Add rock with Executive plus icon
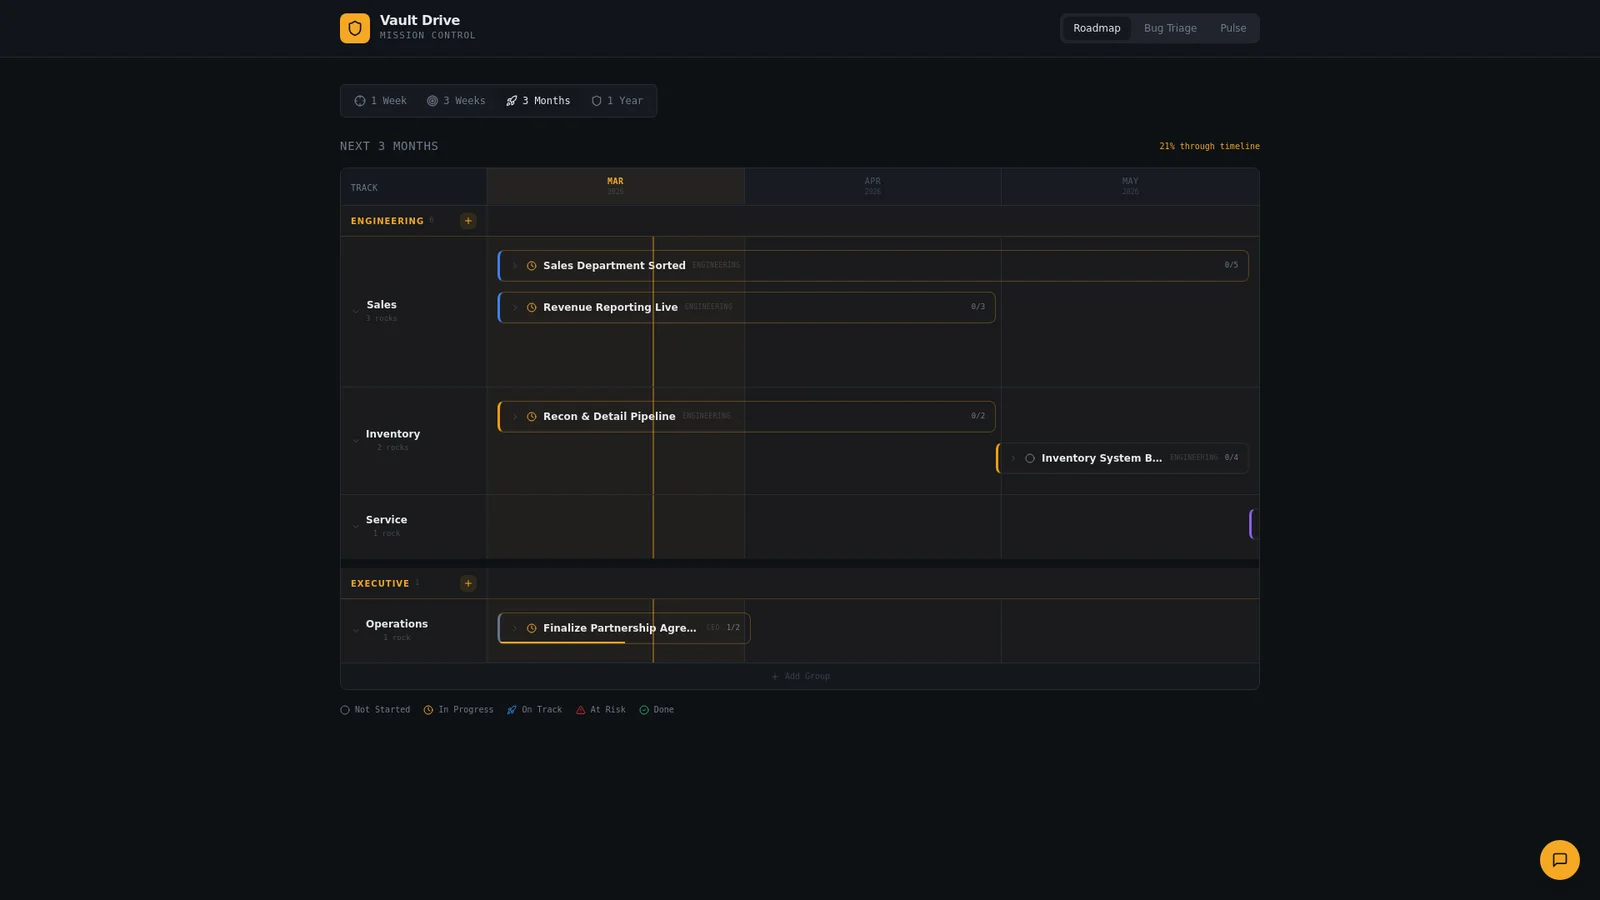The image size is (1600, 900). 468,583
